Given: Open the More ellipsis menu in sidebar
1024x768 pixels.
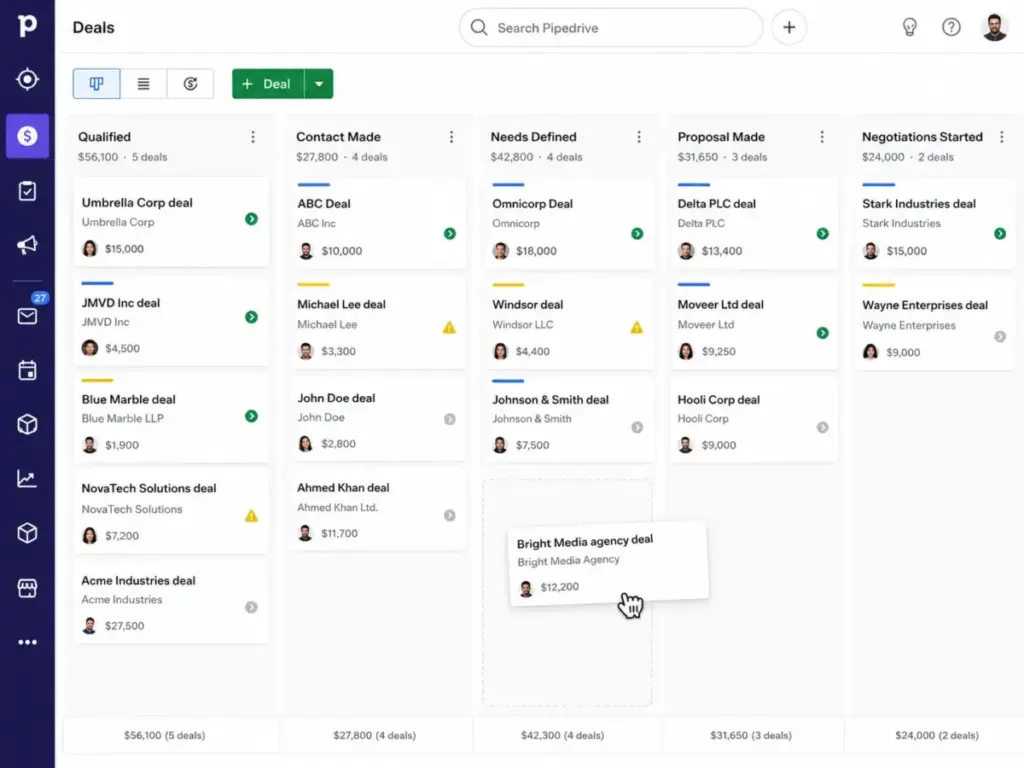Looking at the screenshot, I should coord(27,642).
